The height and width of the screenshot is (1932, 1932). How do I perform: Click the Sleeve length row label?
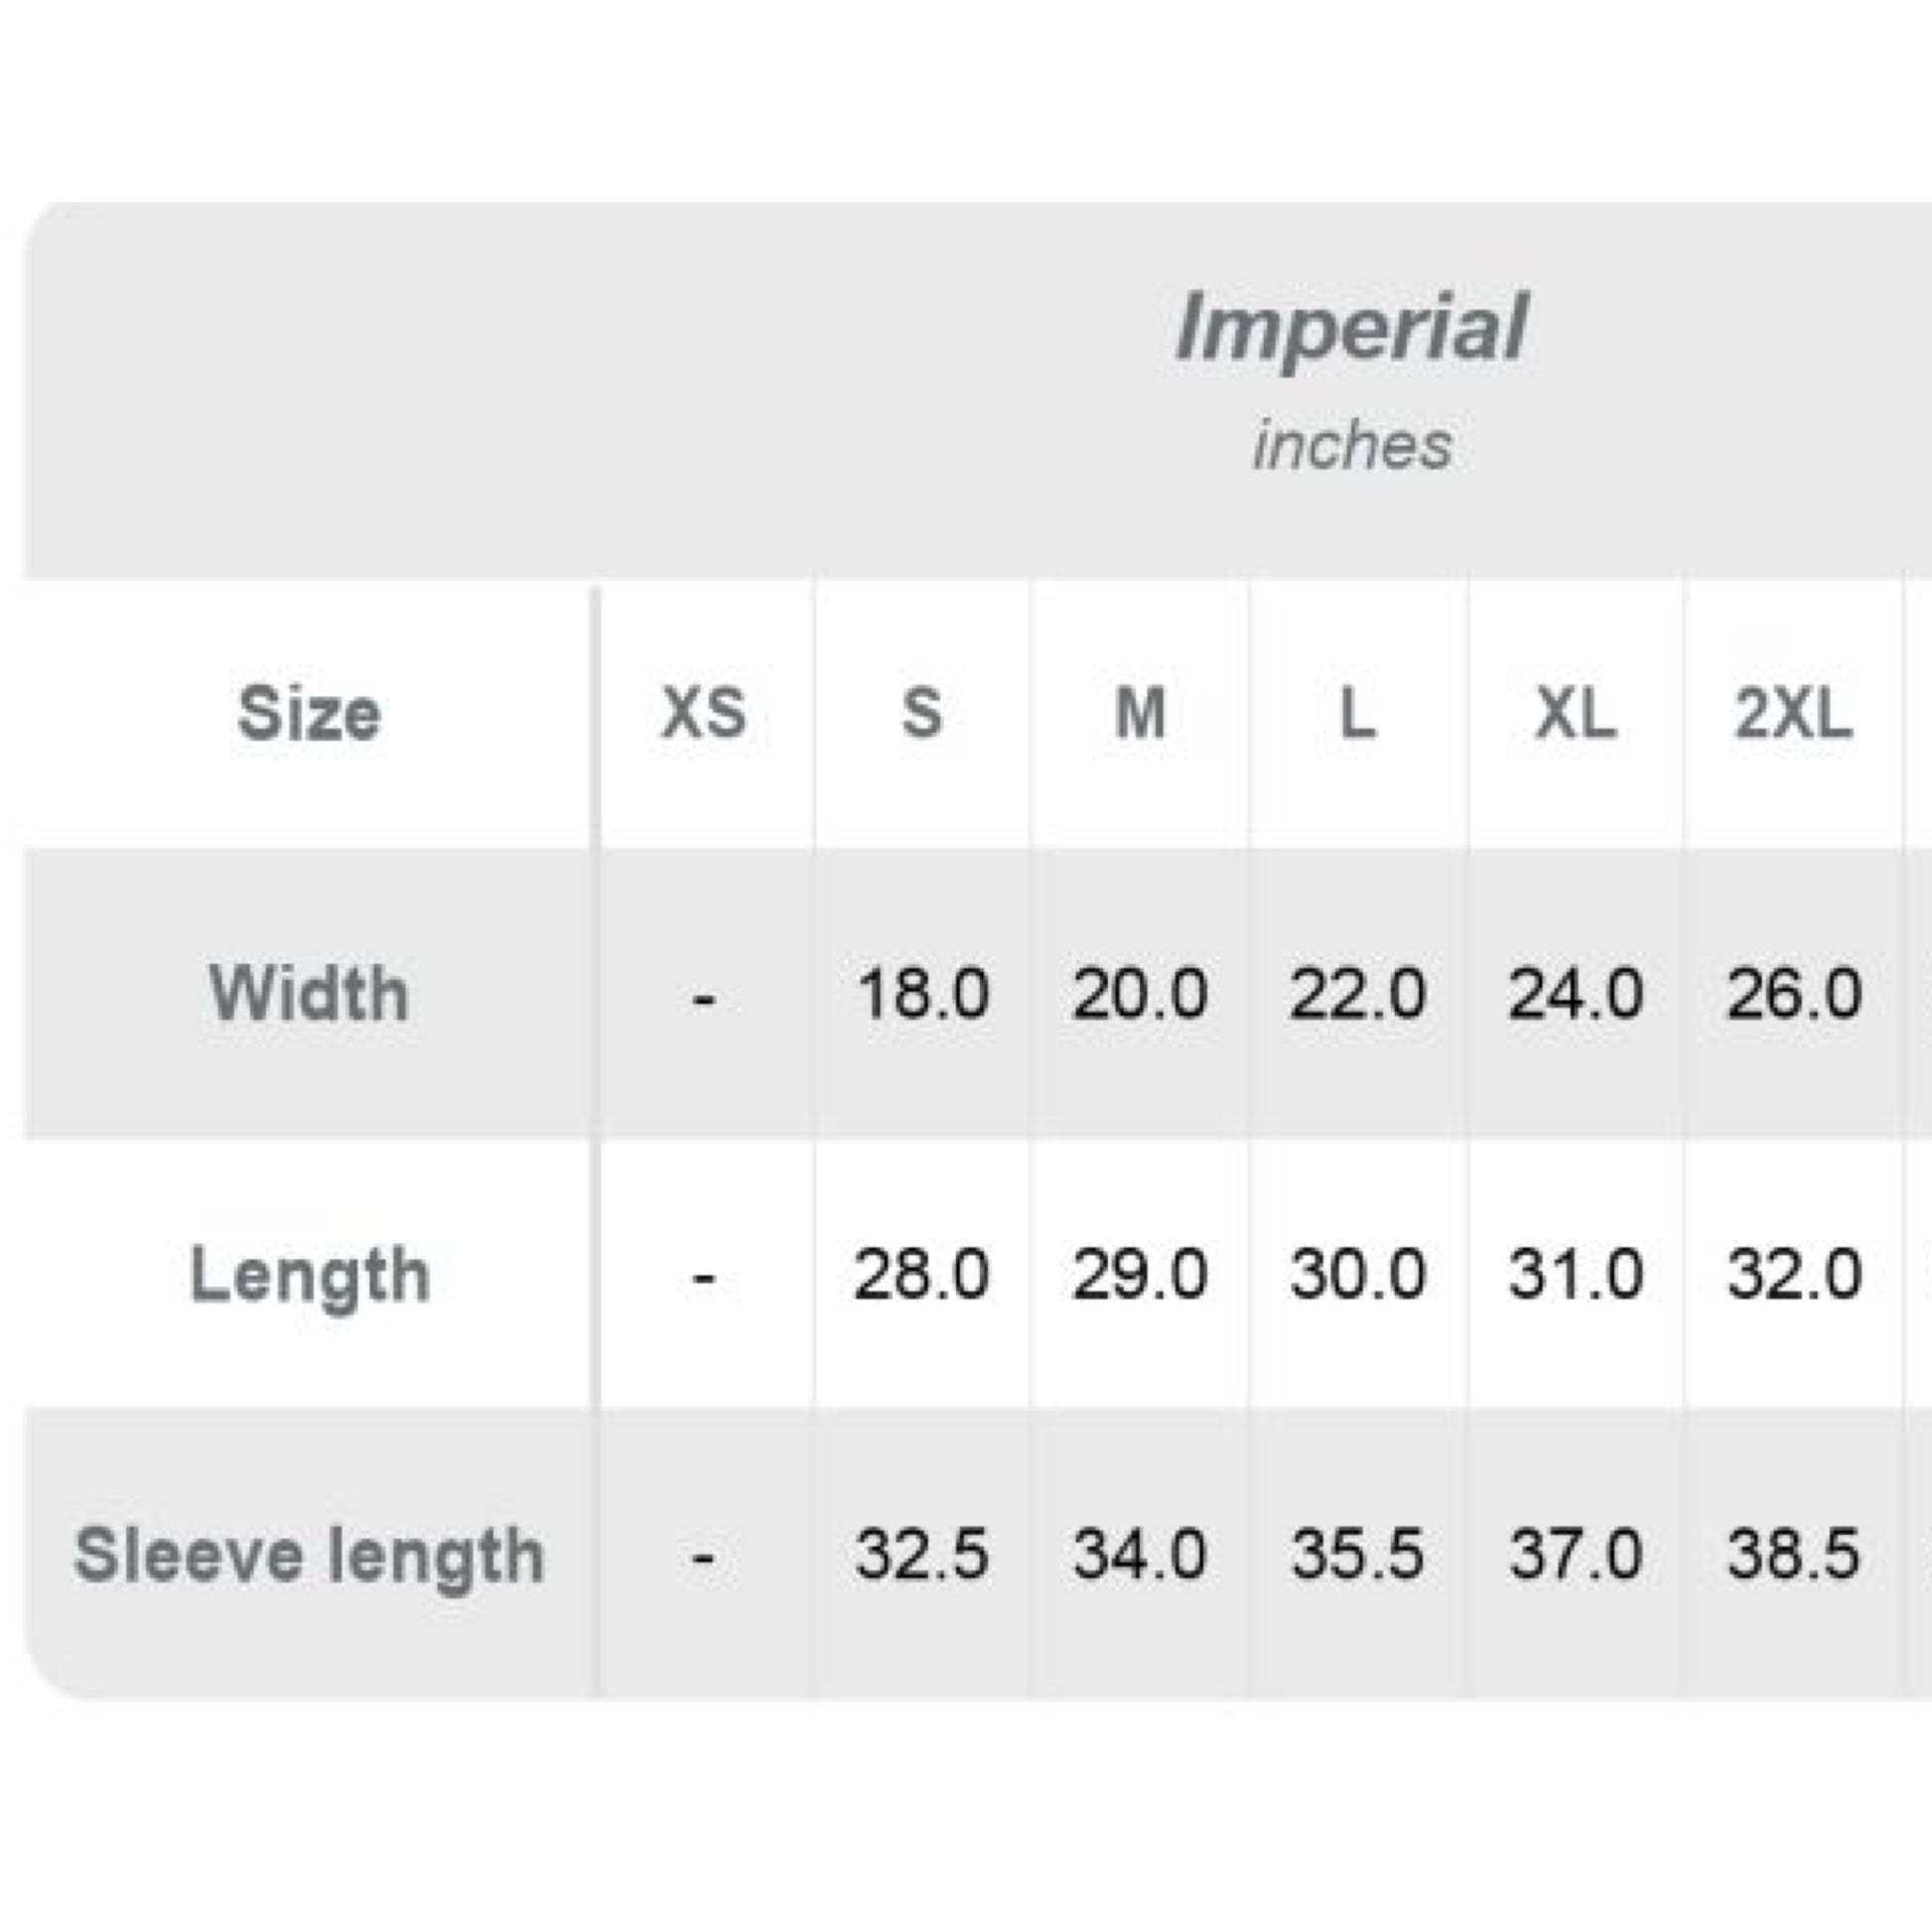point(309,1555)
